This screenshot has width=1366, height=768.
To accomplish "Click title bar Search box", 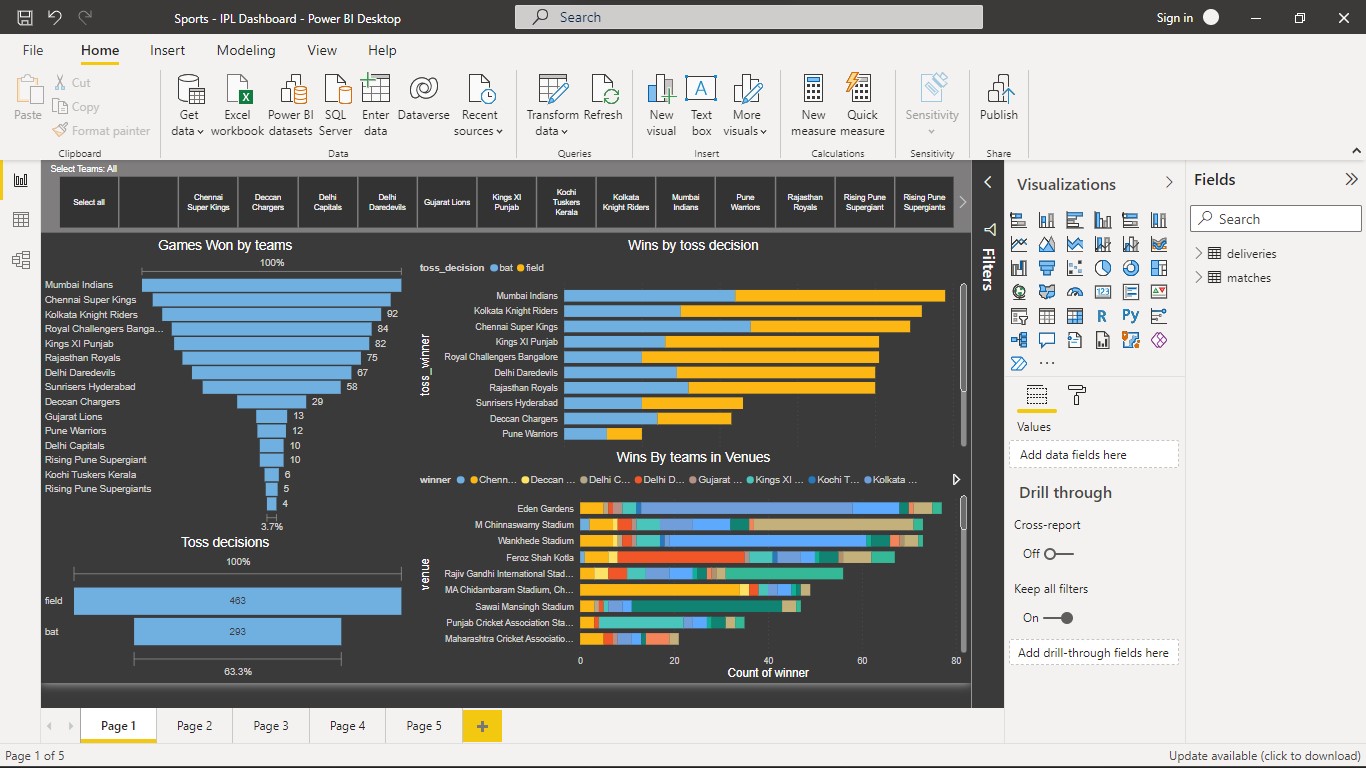I will [x=749, y=17].
